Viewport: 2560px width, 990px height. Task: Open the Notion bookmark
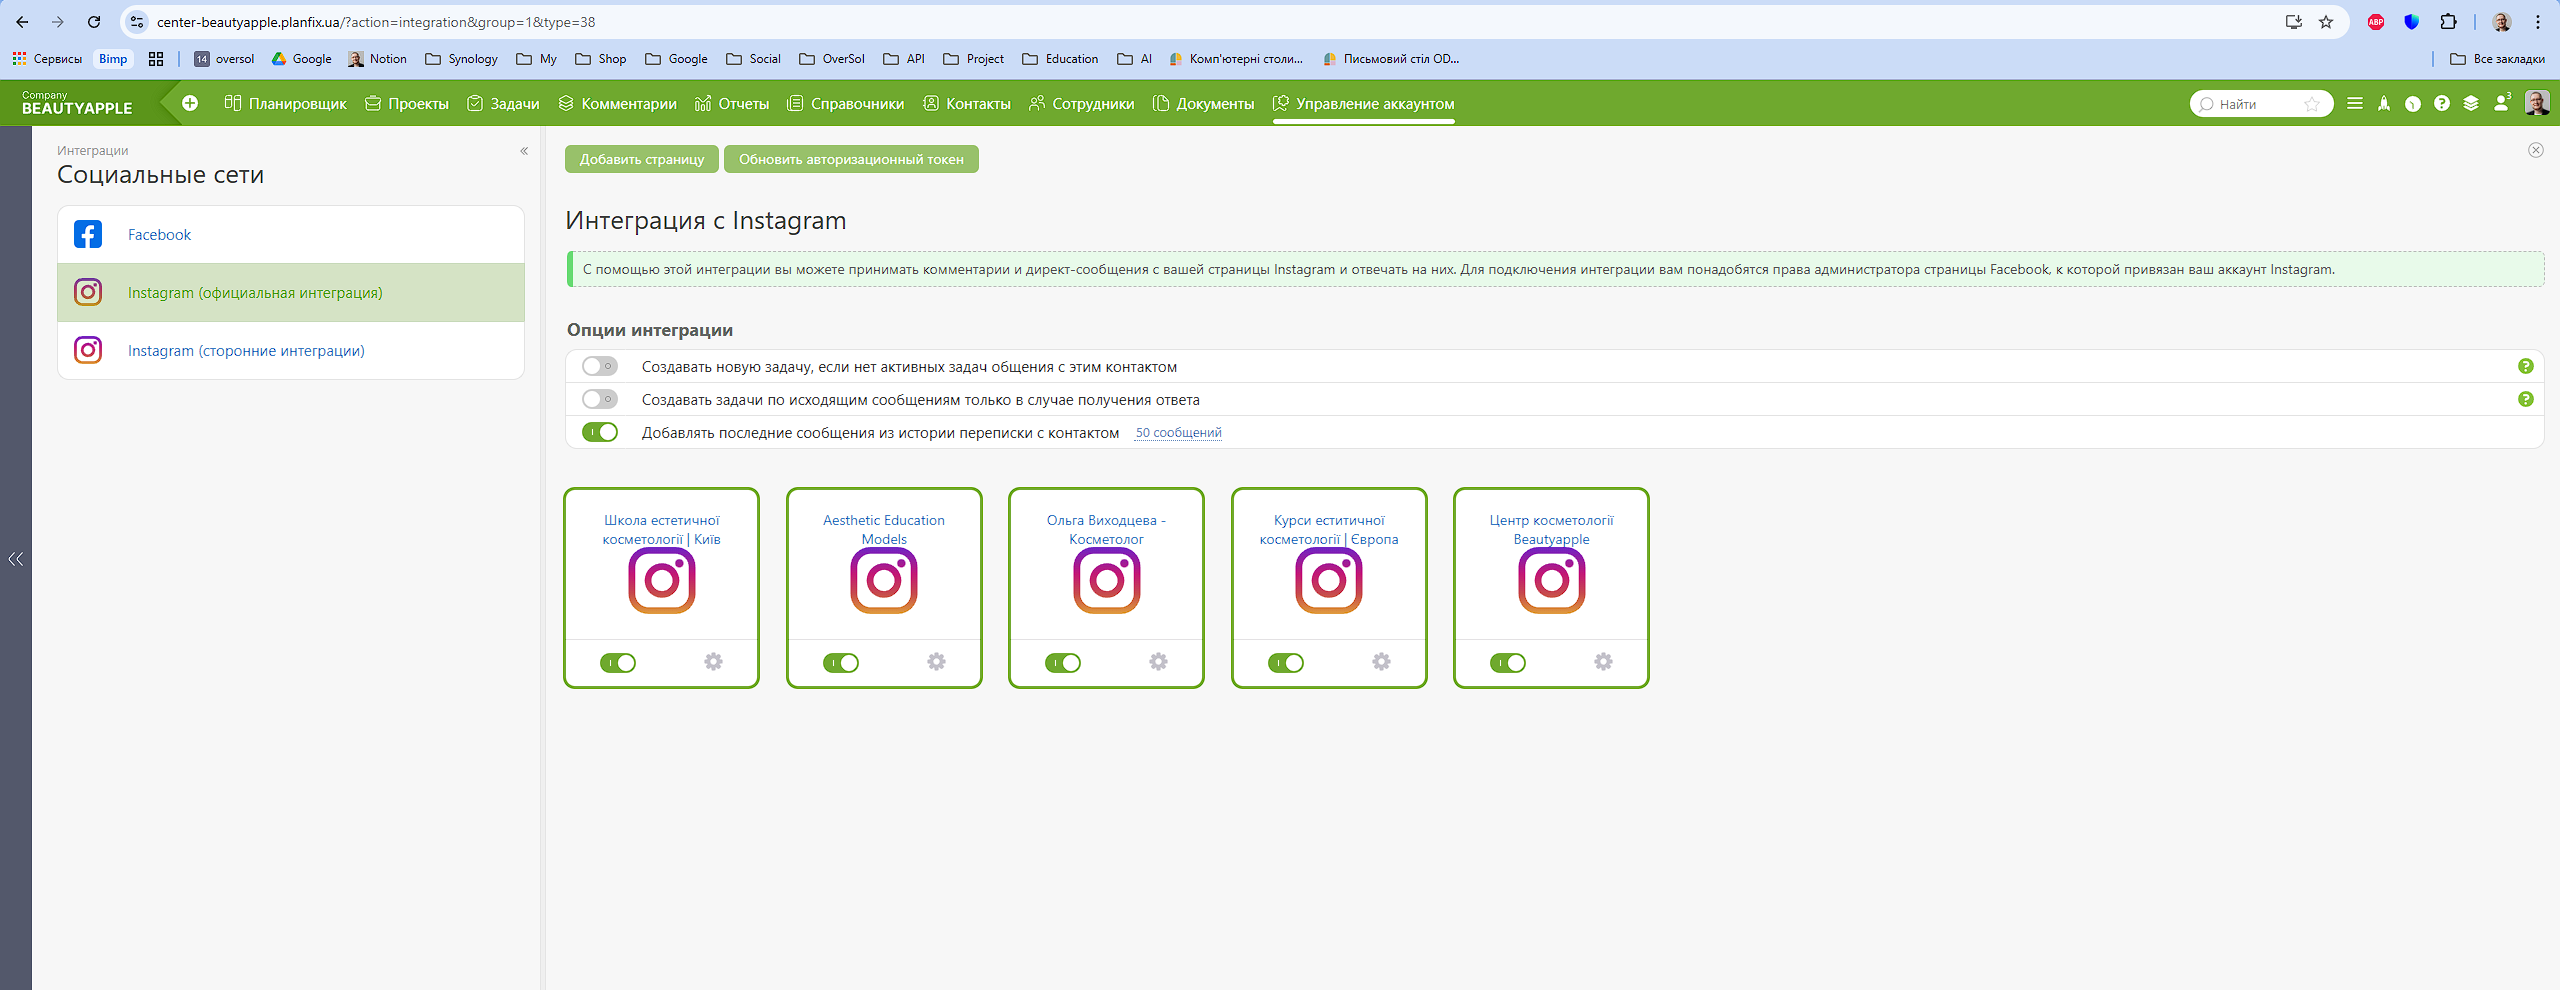(377, 59)
